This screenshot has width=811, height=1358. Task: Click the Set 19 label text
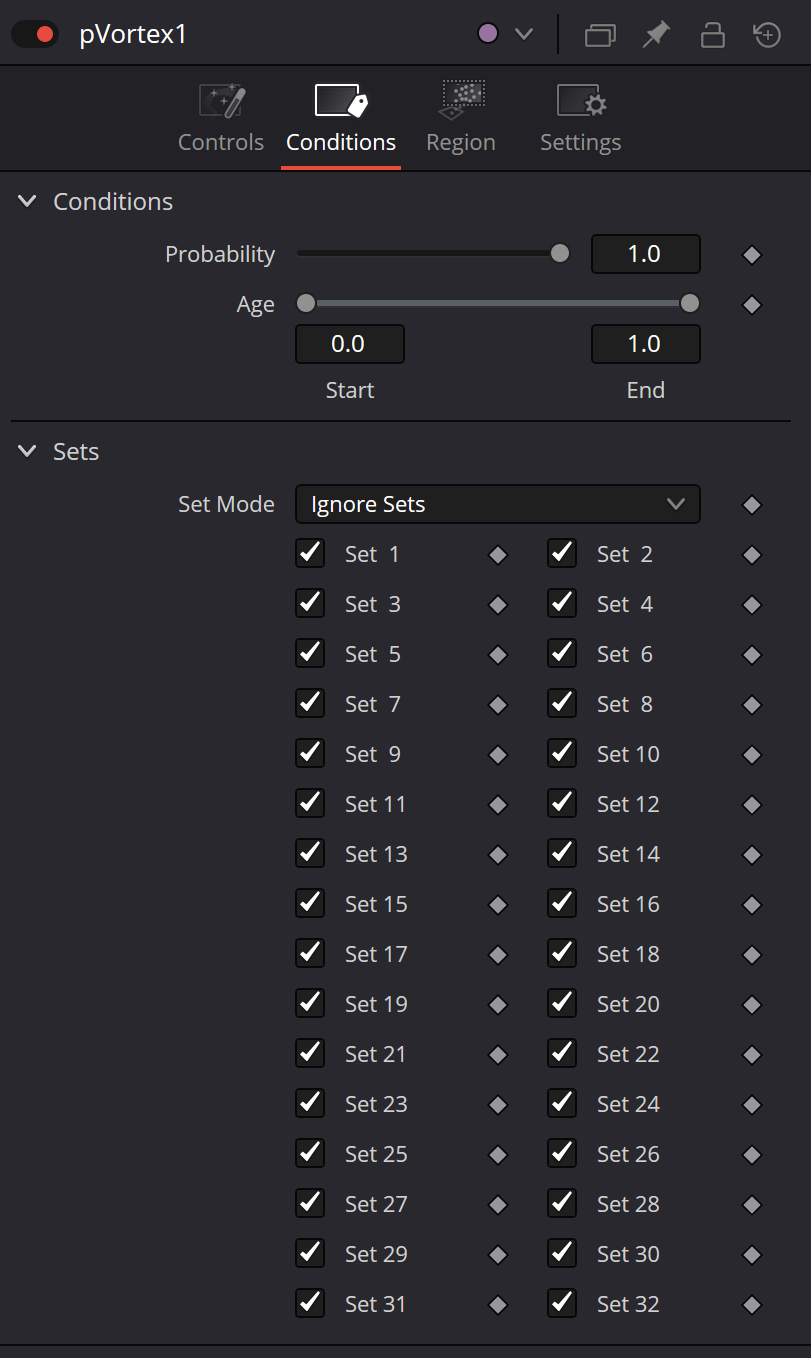376,1004
